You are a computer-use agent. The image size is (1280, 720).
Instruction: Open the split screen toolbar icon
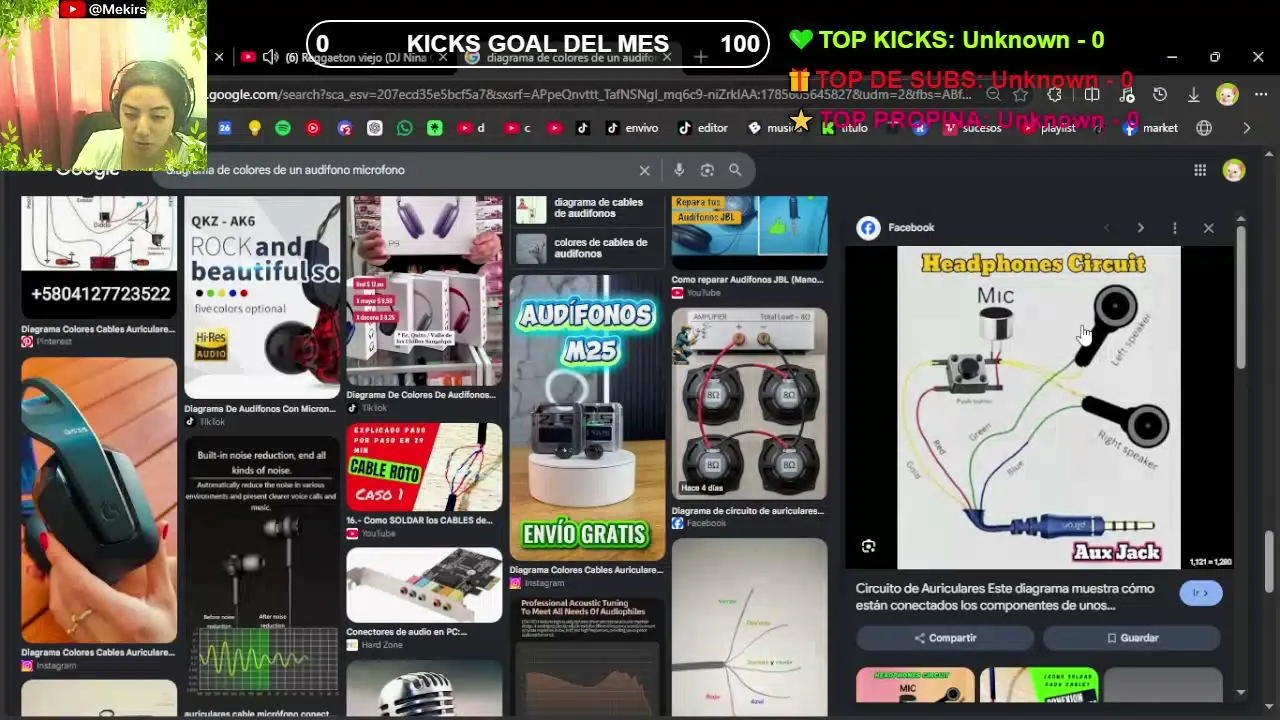[x=1092, y=95]
